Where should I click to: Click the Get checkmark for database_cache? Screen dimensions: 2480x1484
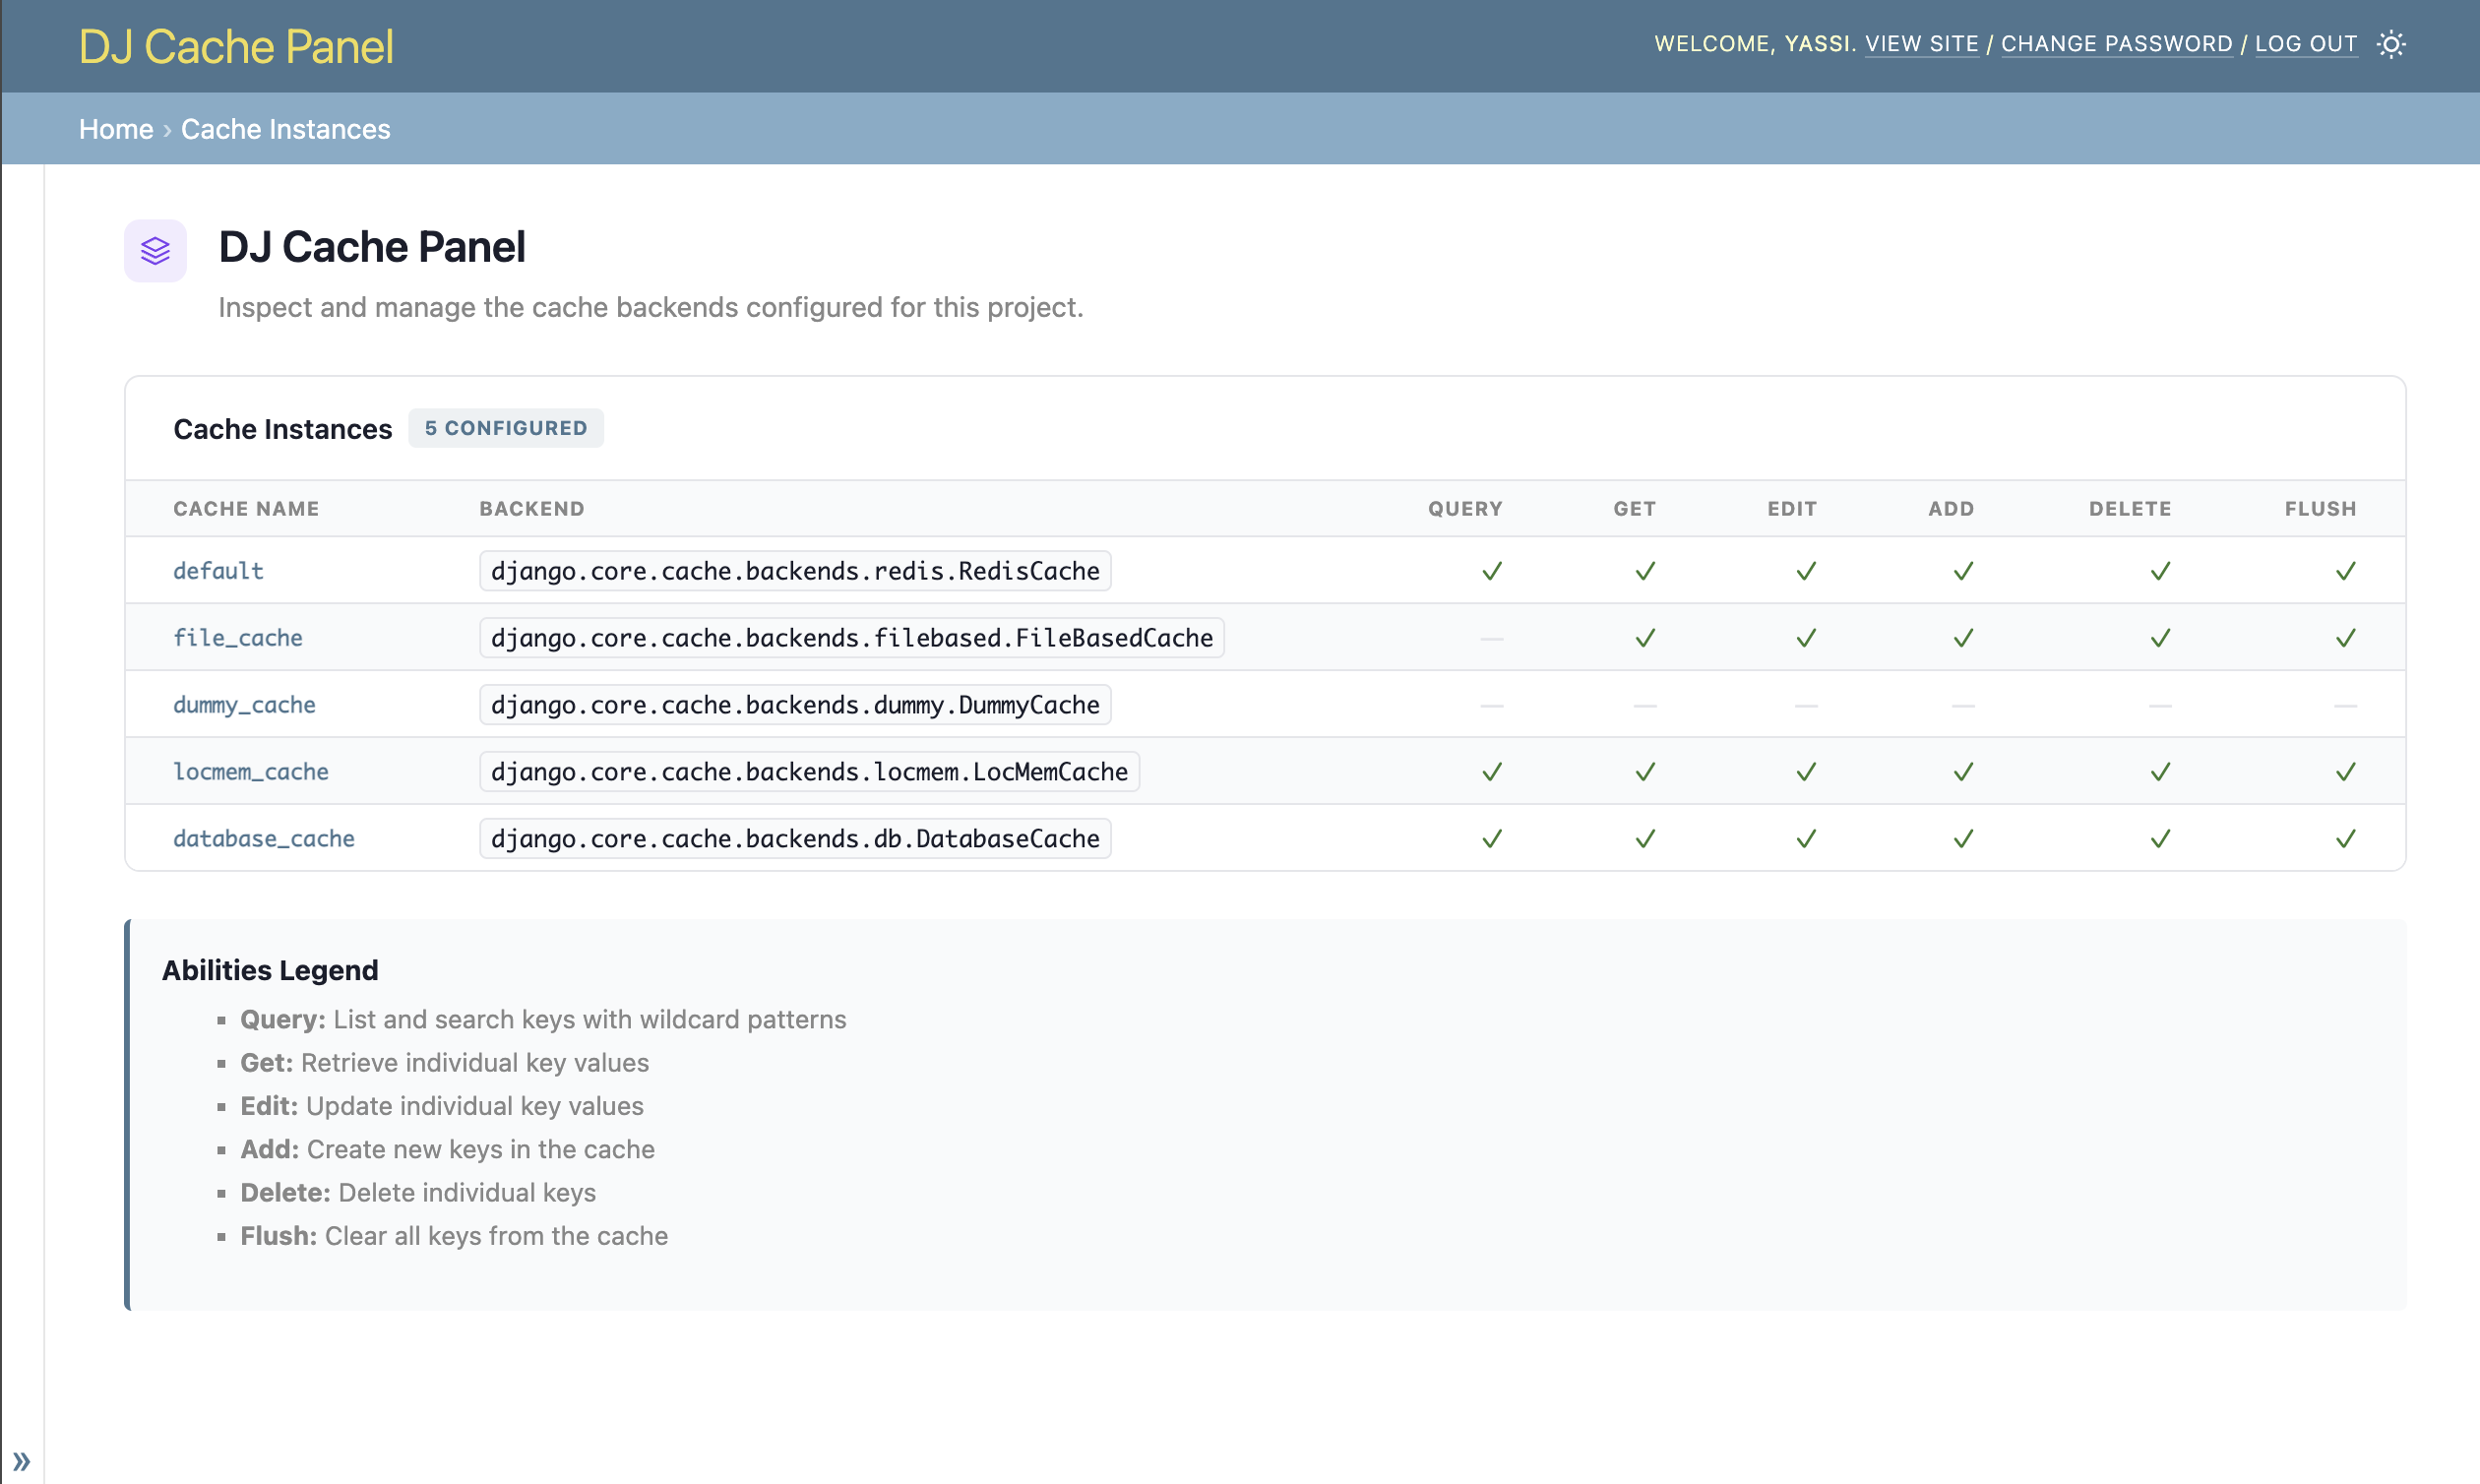click(x=1645, y=839)
